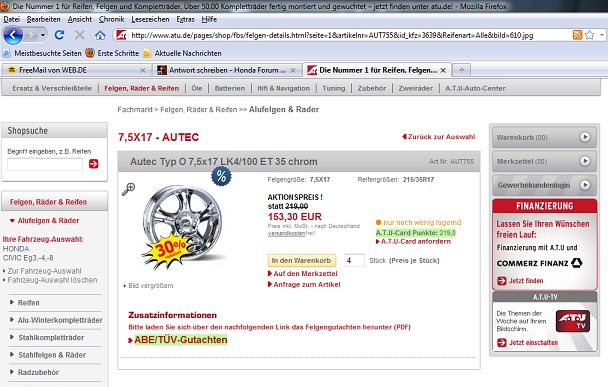This screenshot has height=387, width=608.
Task: Click the A.T.U site favicon in address bar
Action: [x=121, y=35]
